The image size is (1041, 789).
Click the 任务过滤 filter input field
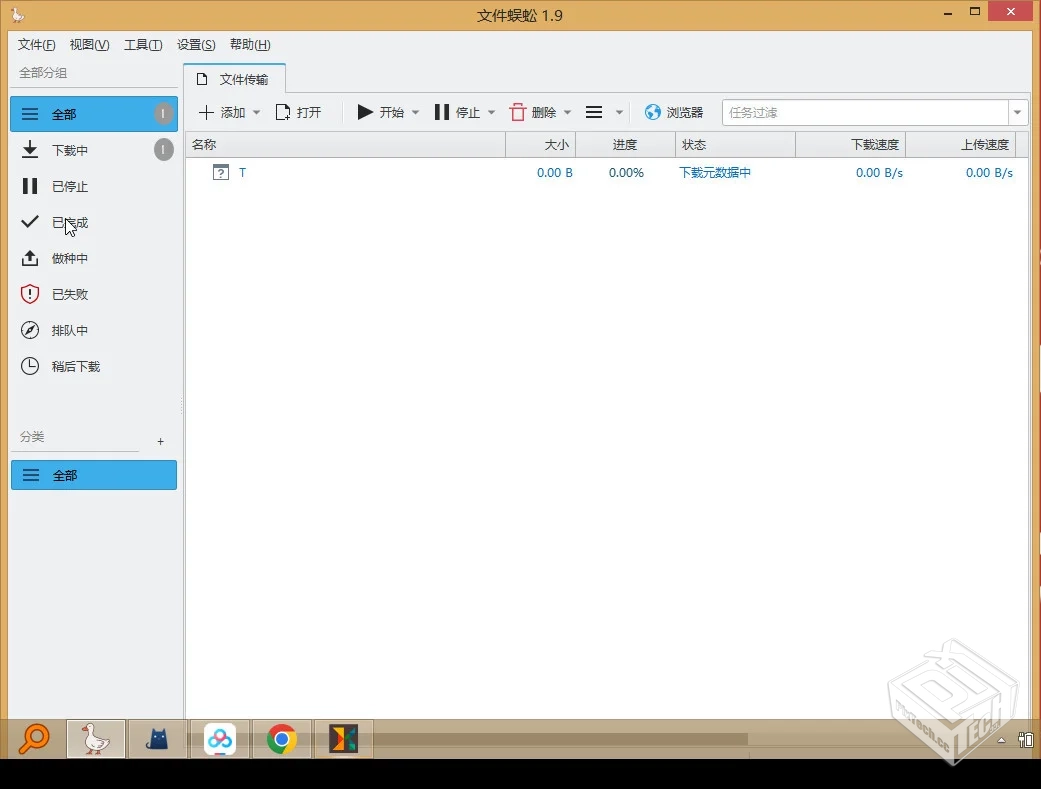(860, 112)
